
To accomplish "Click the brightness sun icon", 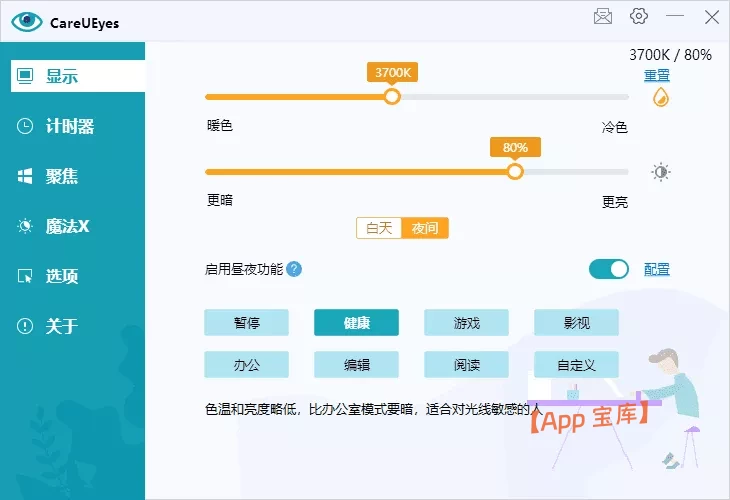I will click(x=661, y=172).
